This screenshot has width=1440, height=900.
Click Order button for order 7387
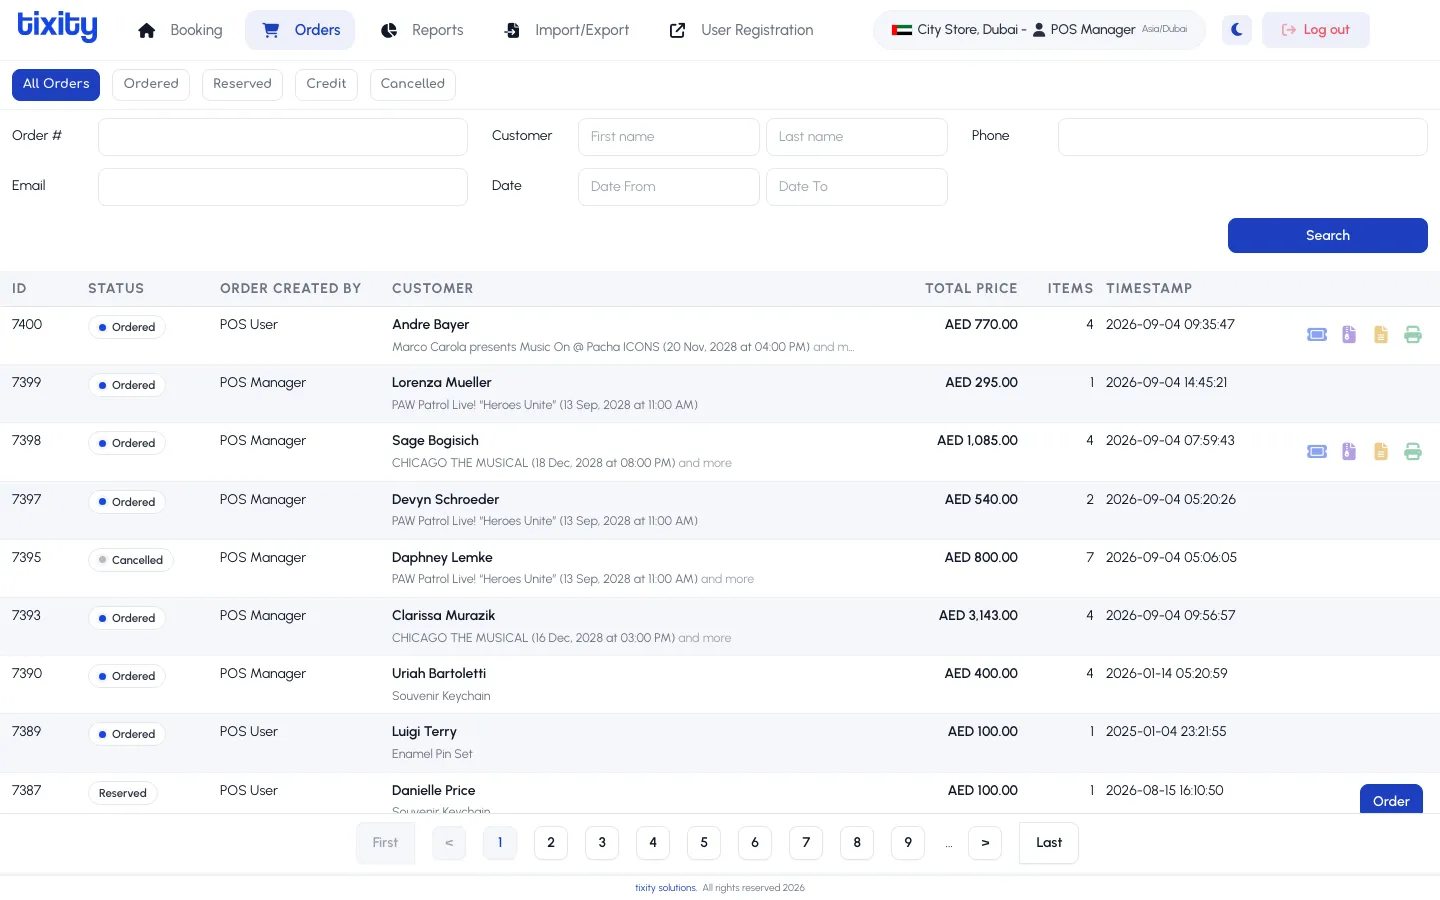coord(1391,800)
